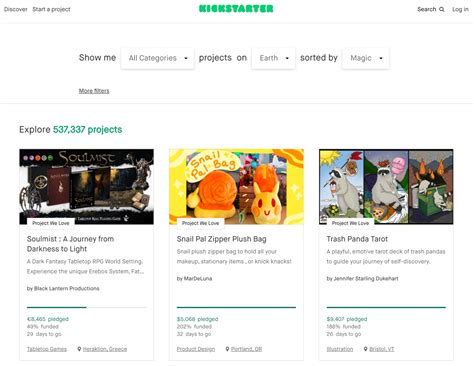Open Illustration category link
This screenshot has width=474, height=366.
click(x=340, y=349)
